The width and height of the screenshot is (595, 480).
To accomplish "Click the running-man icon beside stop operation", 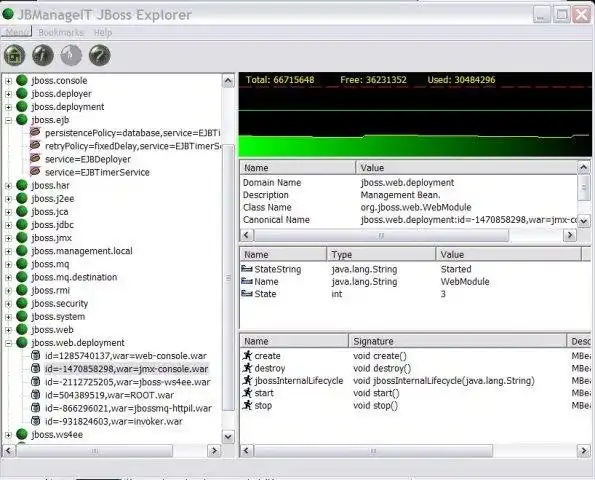I will tap(247, 405).
